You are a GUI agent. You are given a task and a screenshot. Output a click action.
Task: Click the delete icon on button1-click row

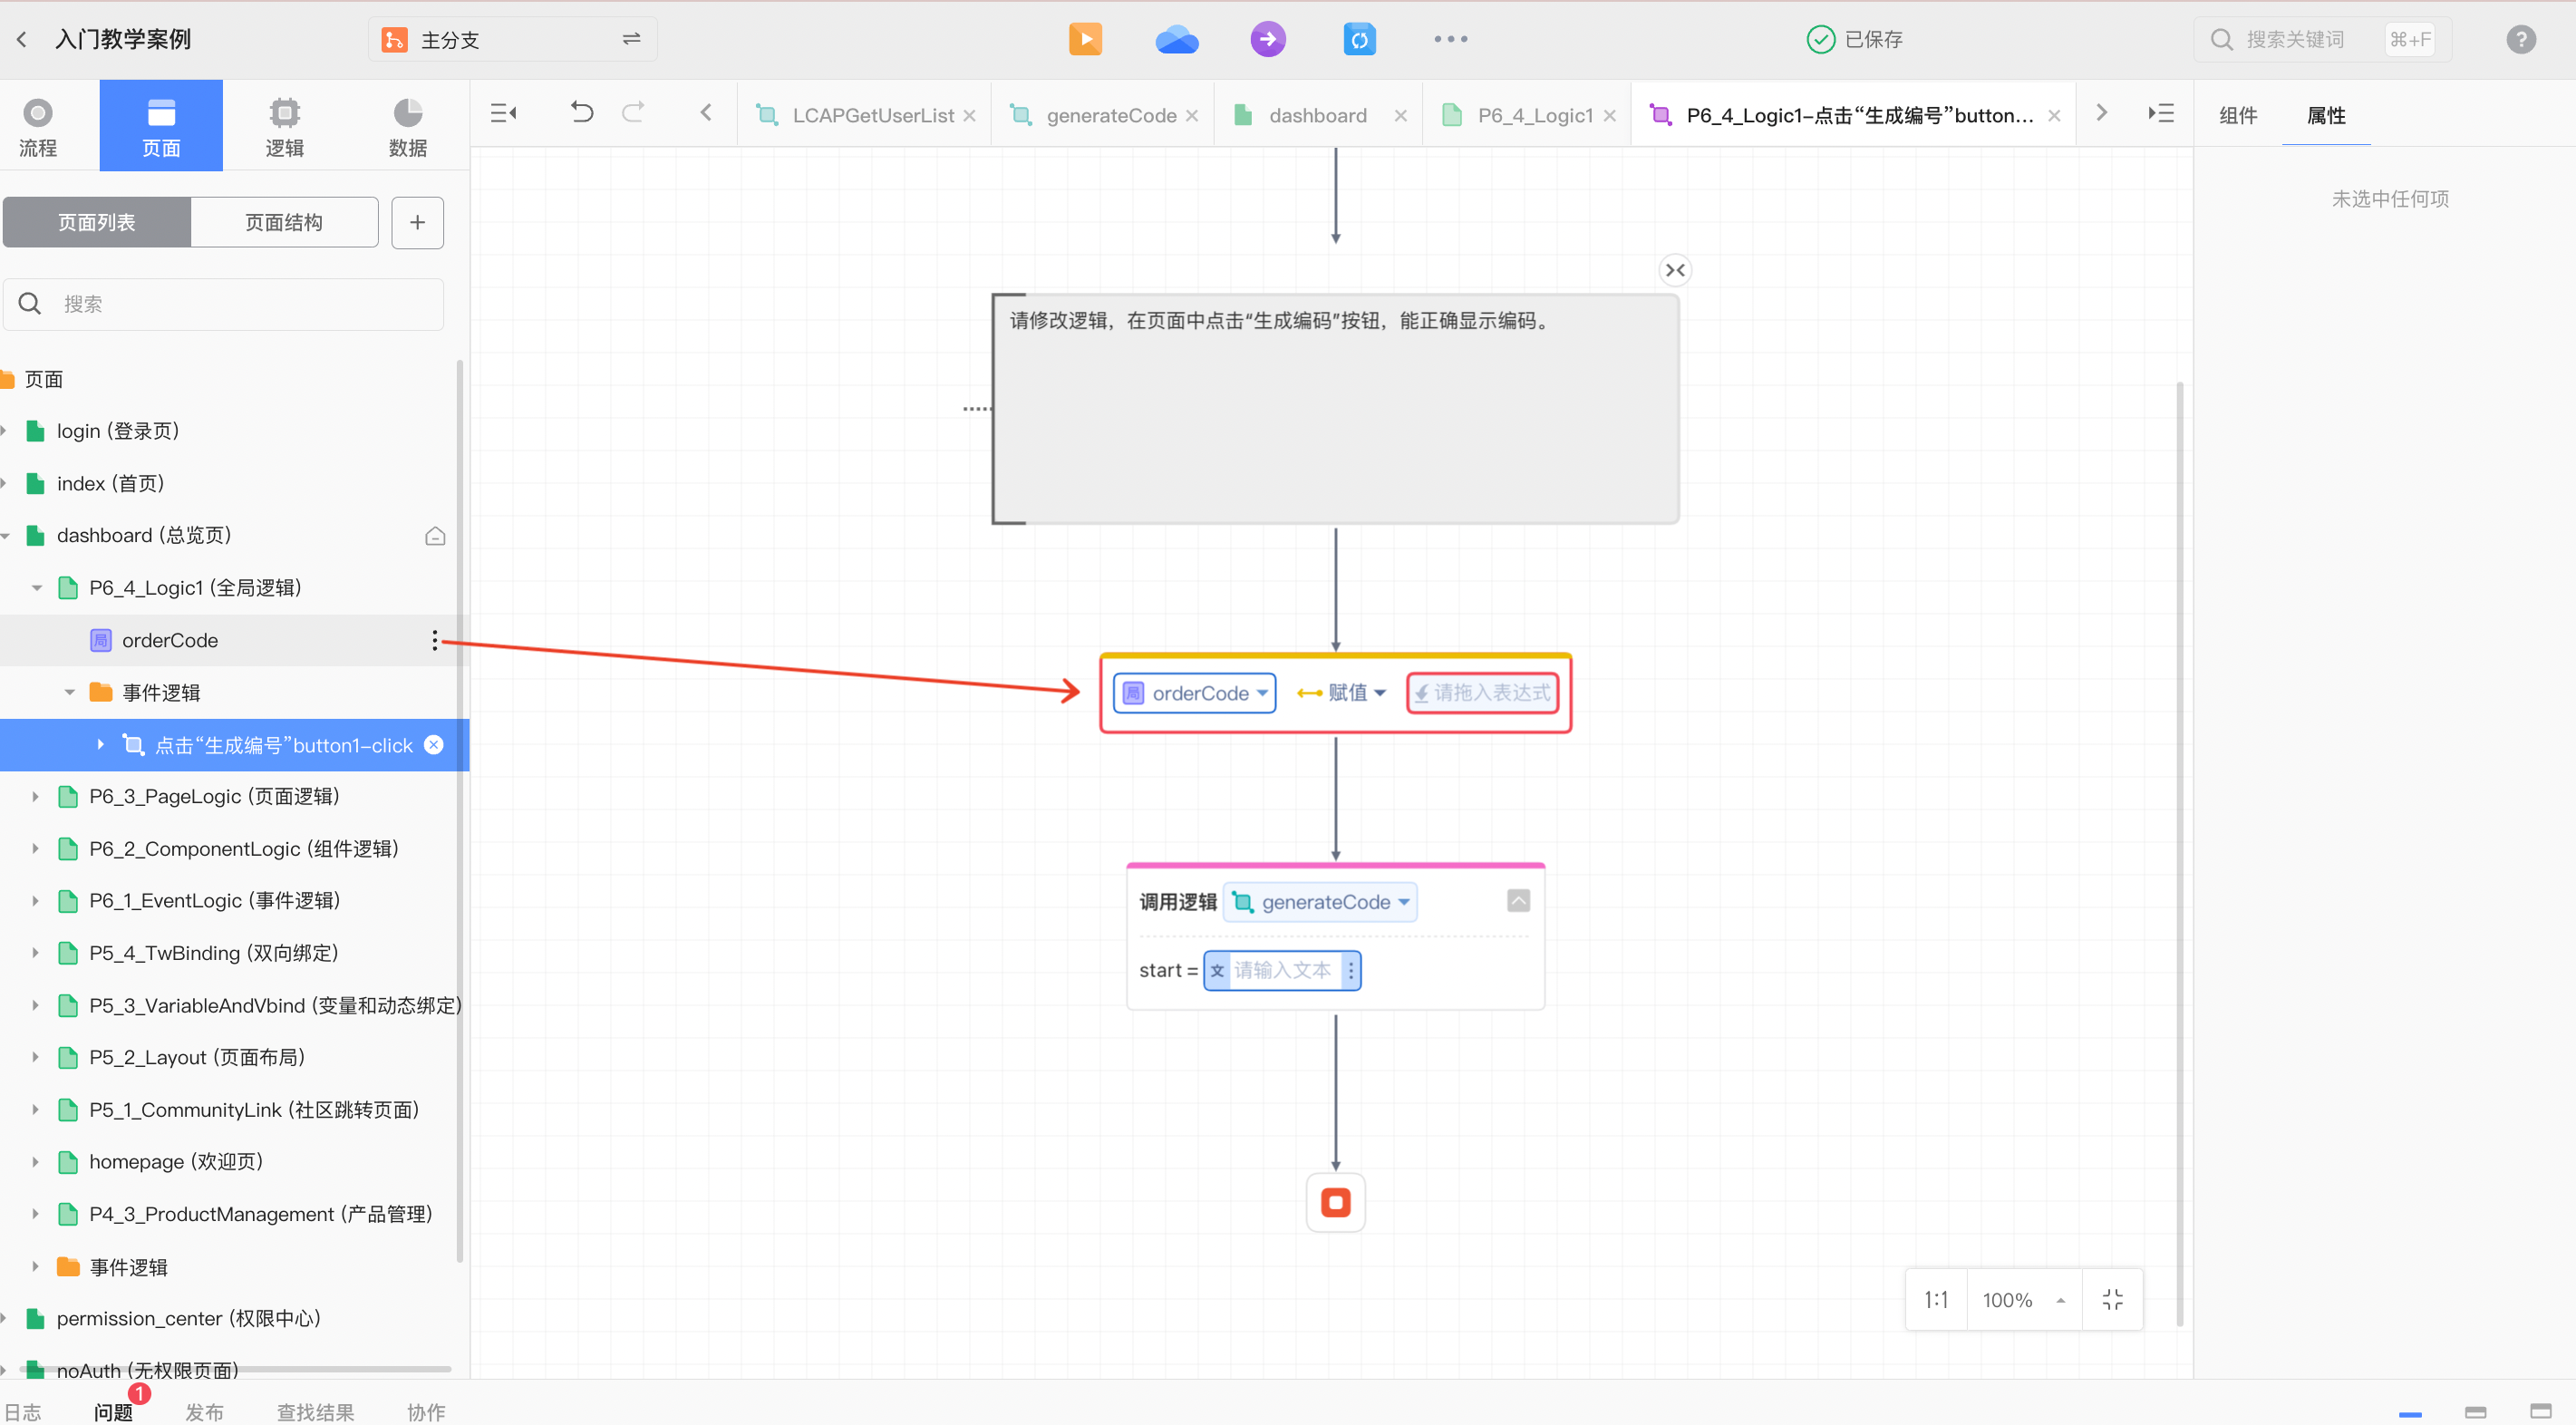(x=433, y=744)
